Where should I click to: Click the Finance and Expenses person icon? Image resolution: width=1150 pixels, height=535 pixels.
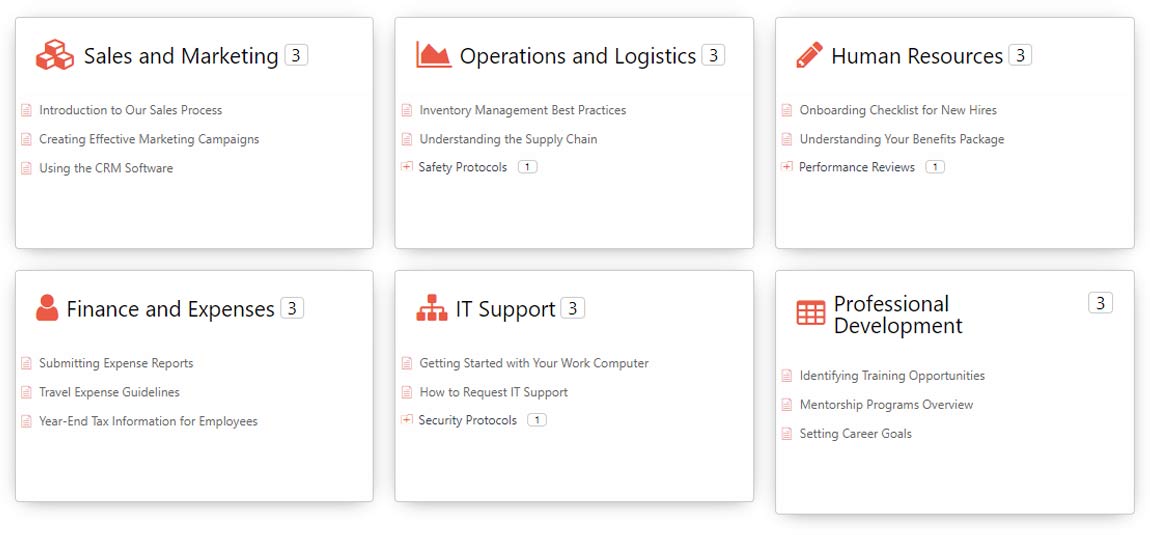(46, 308)
